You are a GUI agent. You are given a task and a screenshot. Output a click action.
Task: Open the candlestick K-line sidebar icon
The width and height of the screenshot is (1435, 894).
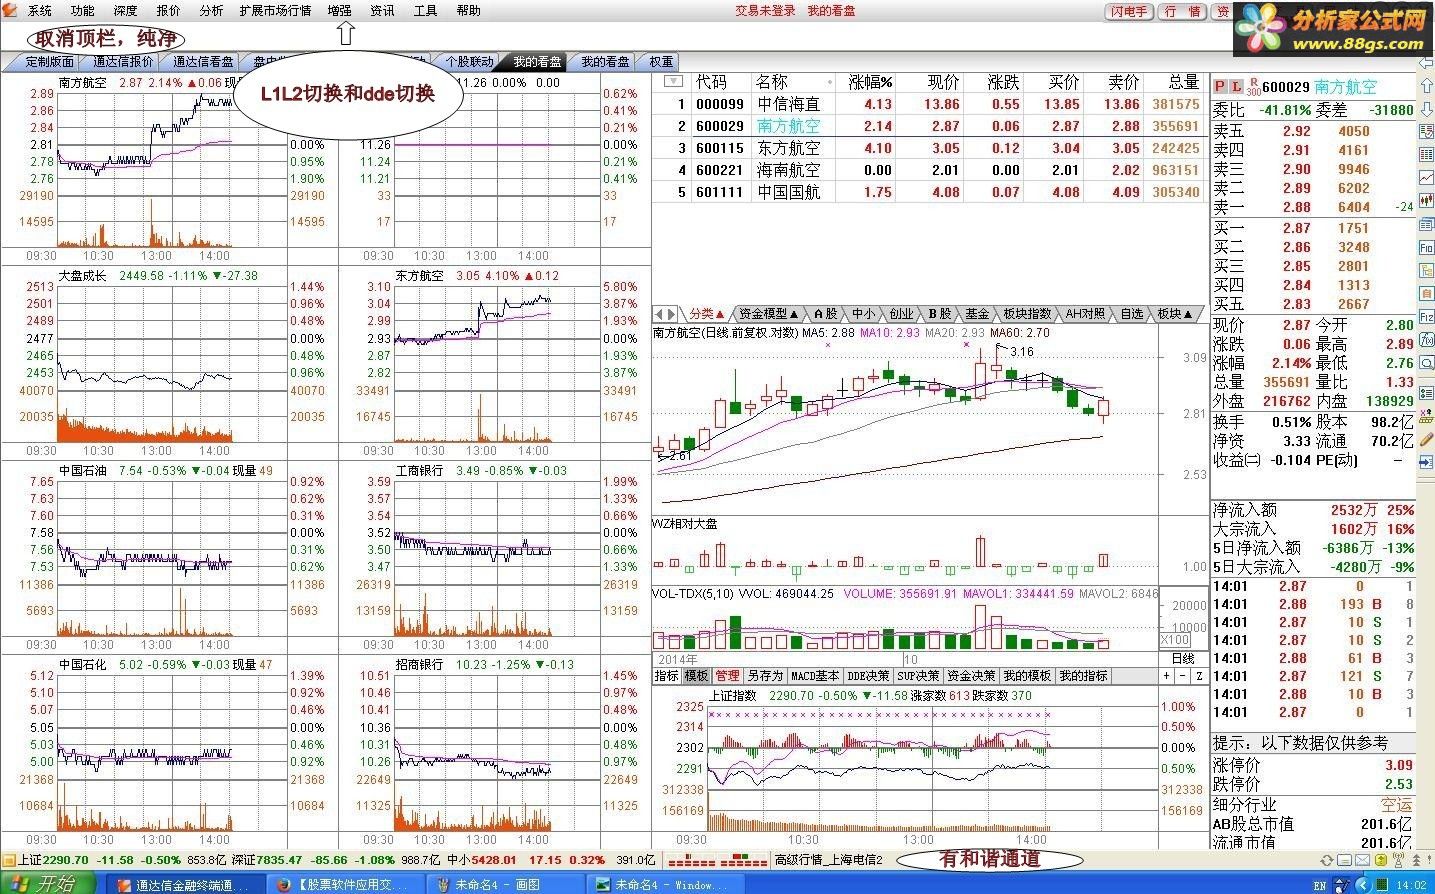pyautogui.click(x=1426, y=200)
